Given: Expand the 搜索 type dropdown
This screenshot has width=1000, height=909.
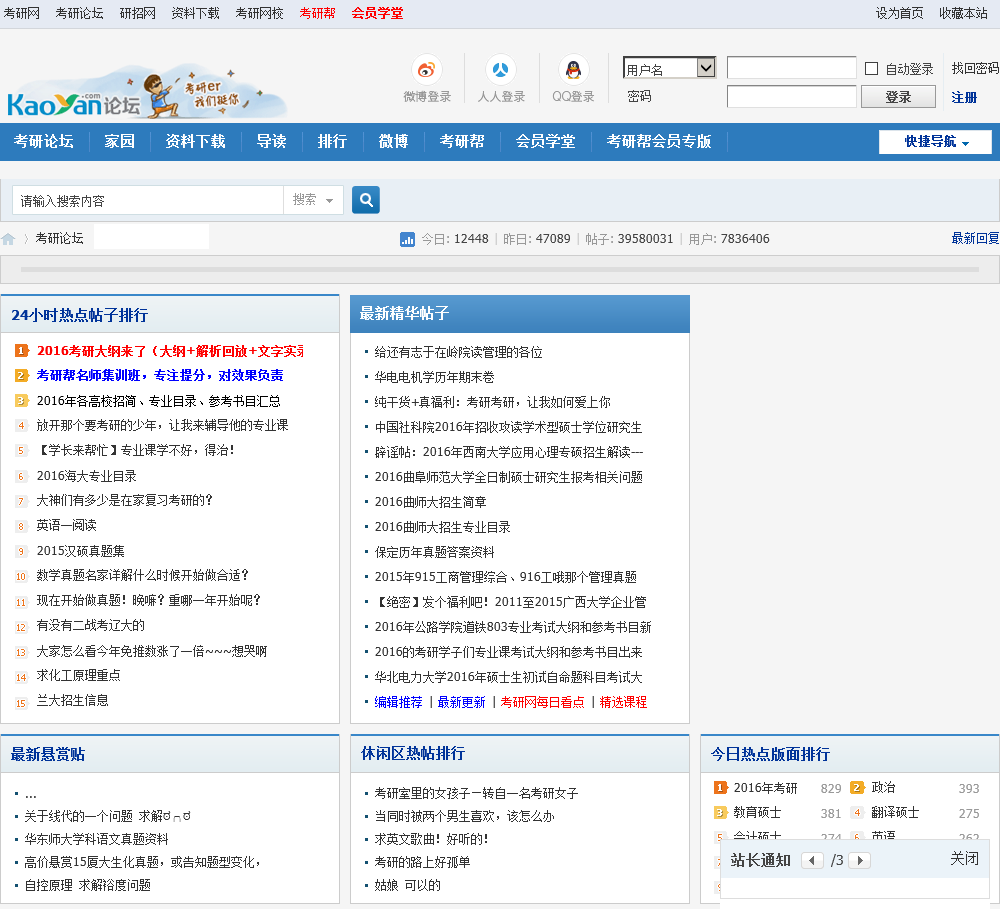Looking at the screenshot, I should click(313, 200).
